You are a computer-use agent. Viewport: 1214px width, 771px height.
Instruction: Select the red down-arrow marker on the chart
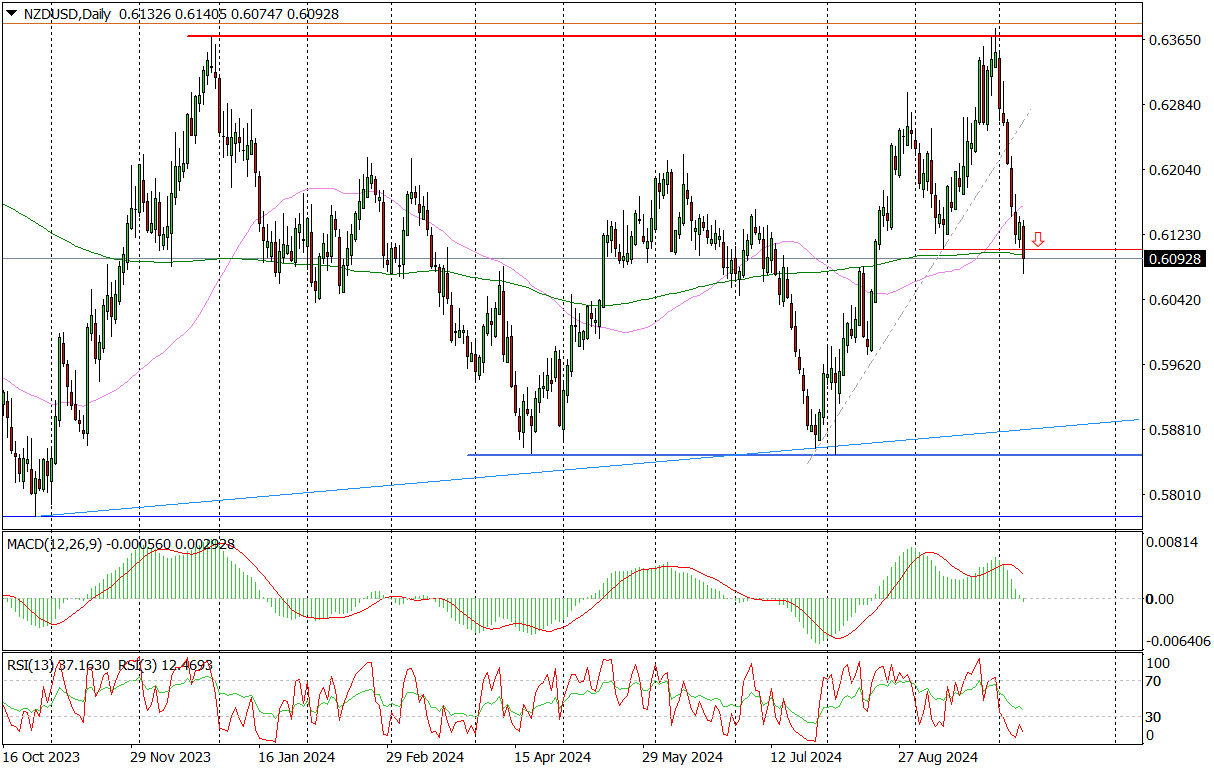coord(1039,239)
